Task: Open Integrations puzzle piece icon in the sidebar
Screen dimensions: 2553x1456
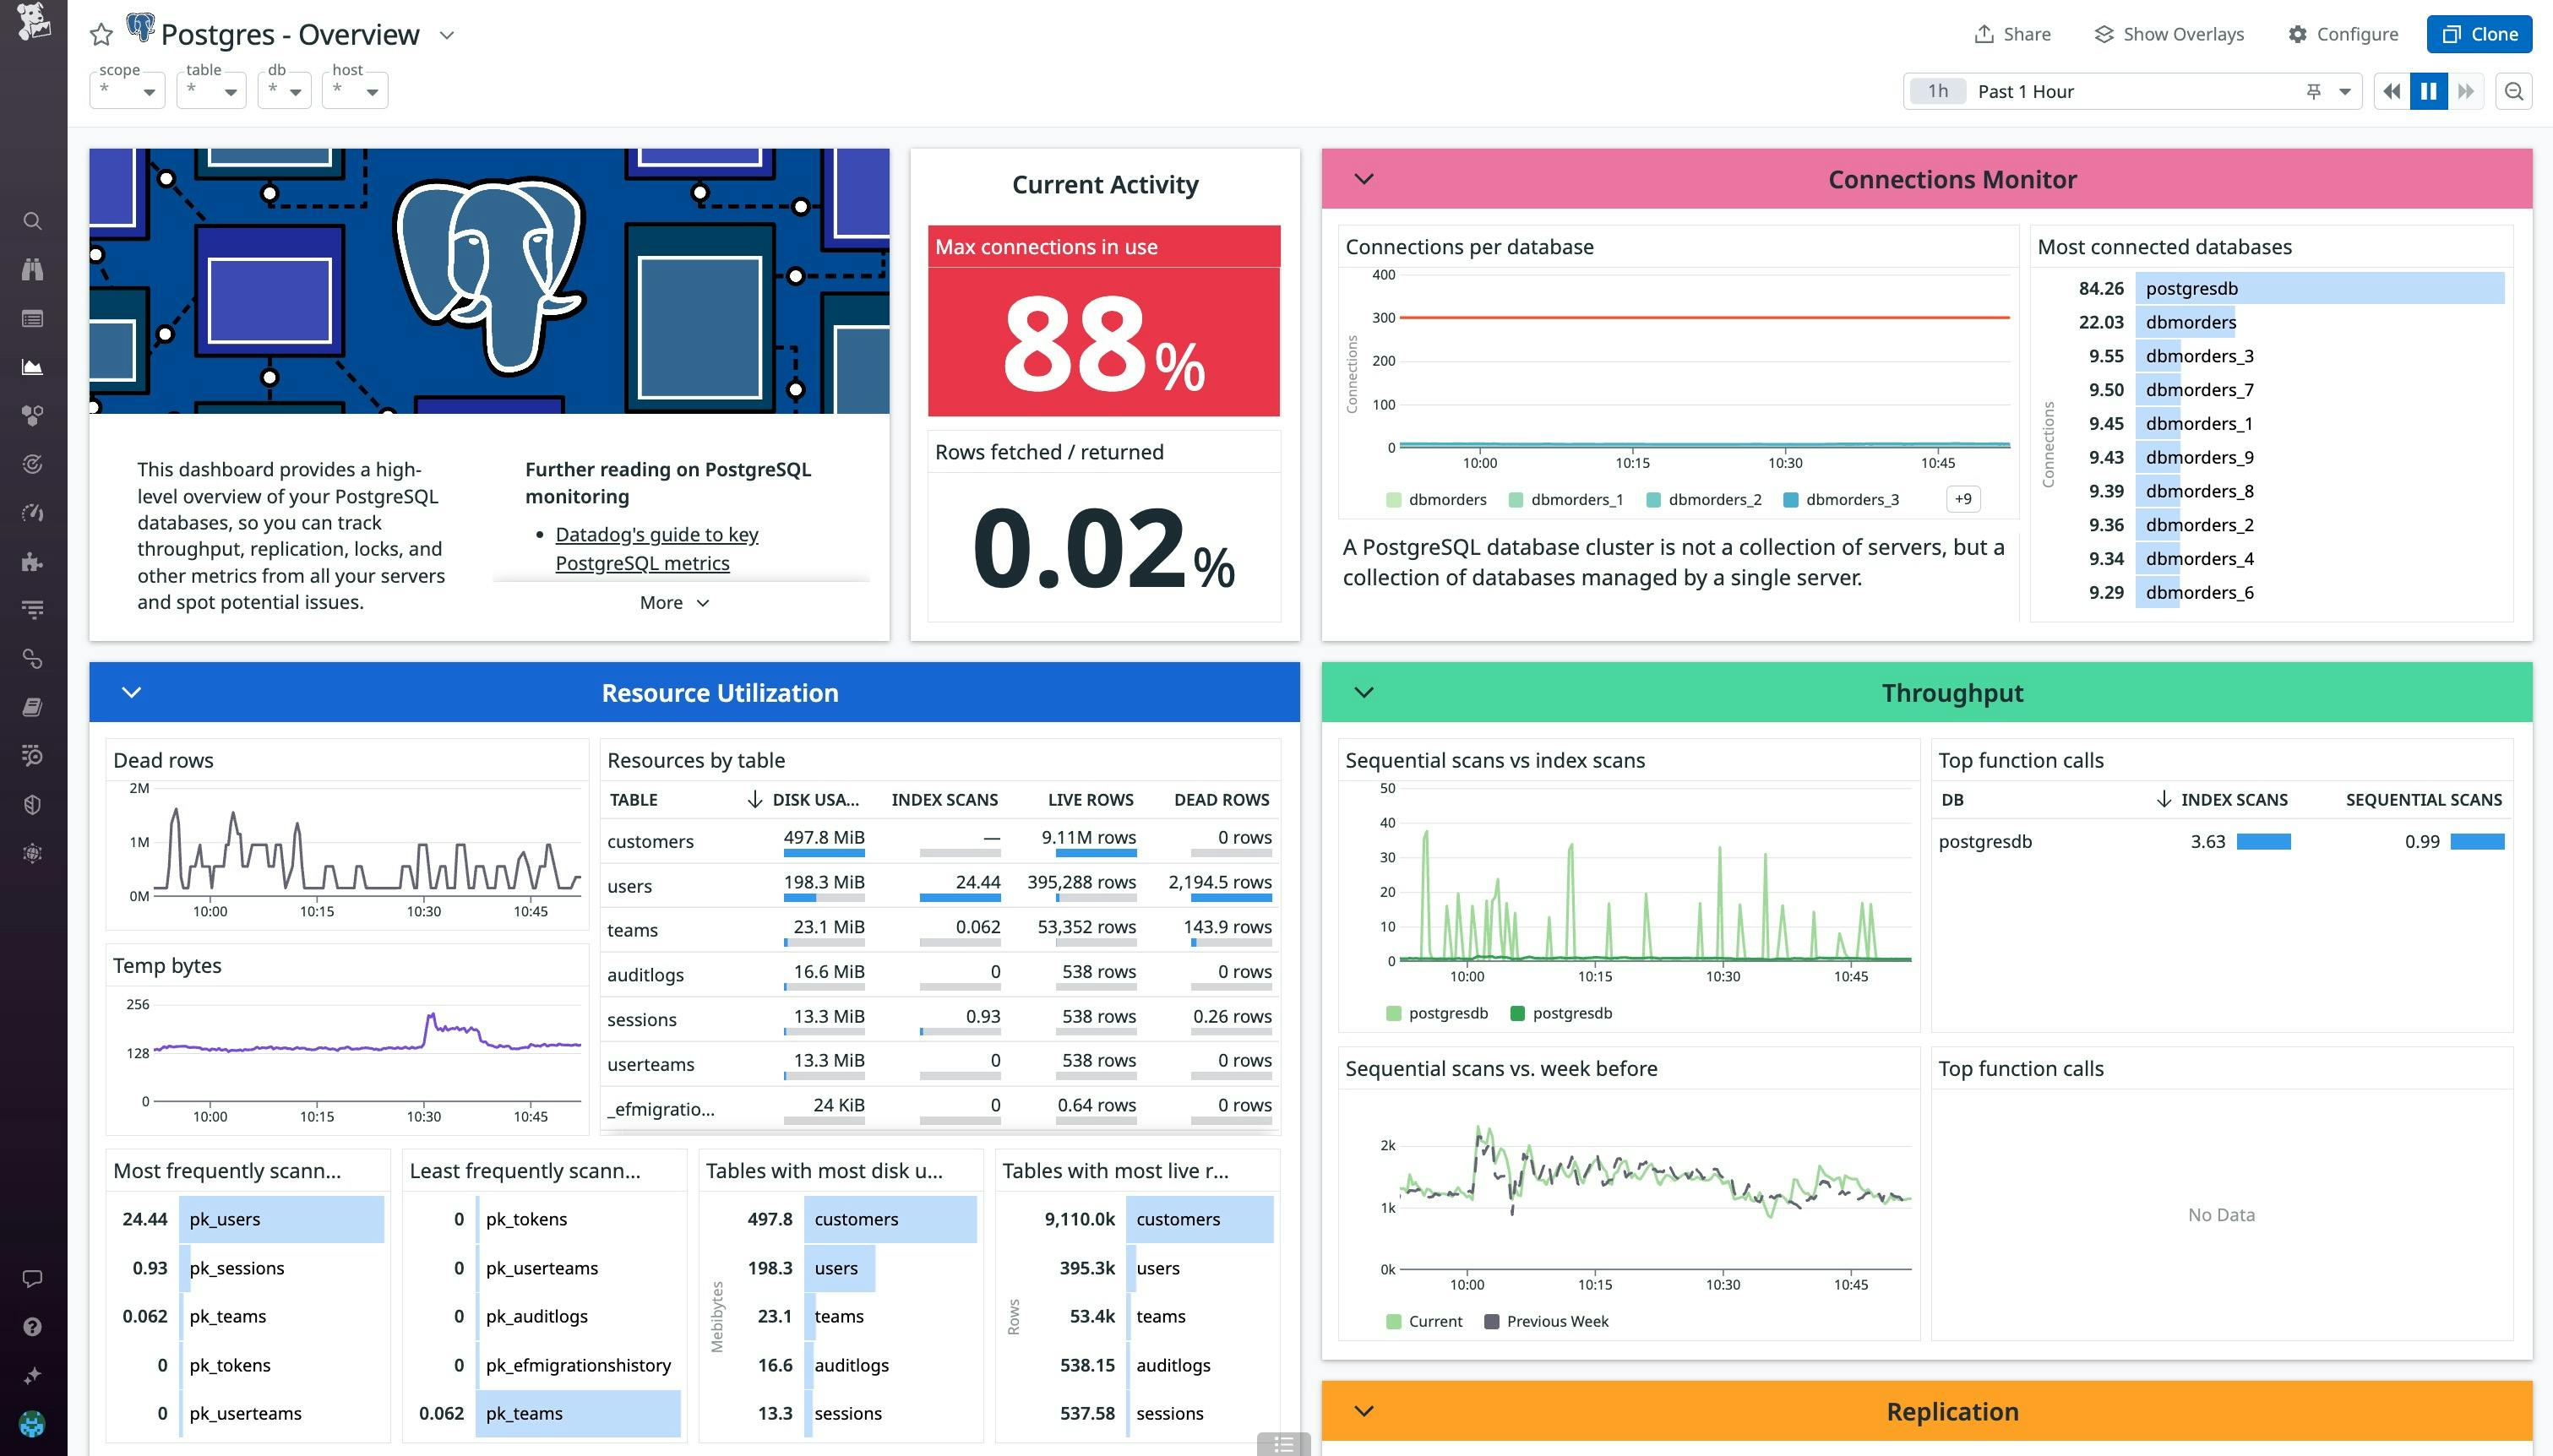Action: 32,561
